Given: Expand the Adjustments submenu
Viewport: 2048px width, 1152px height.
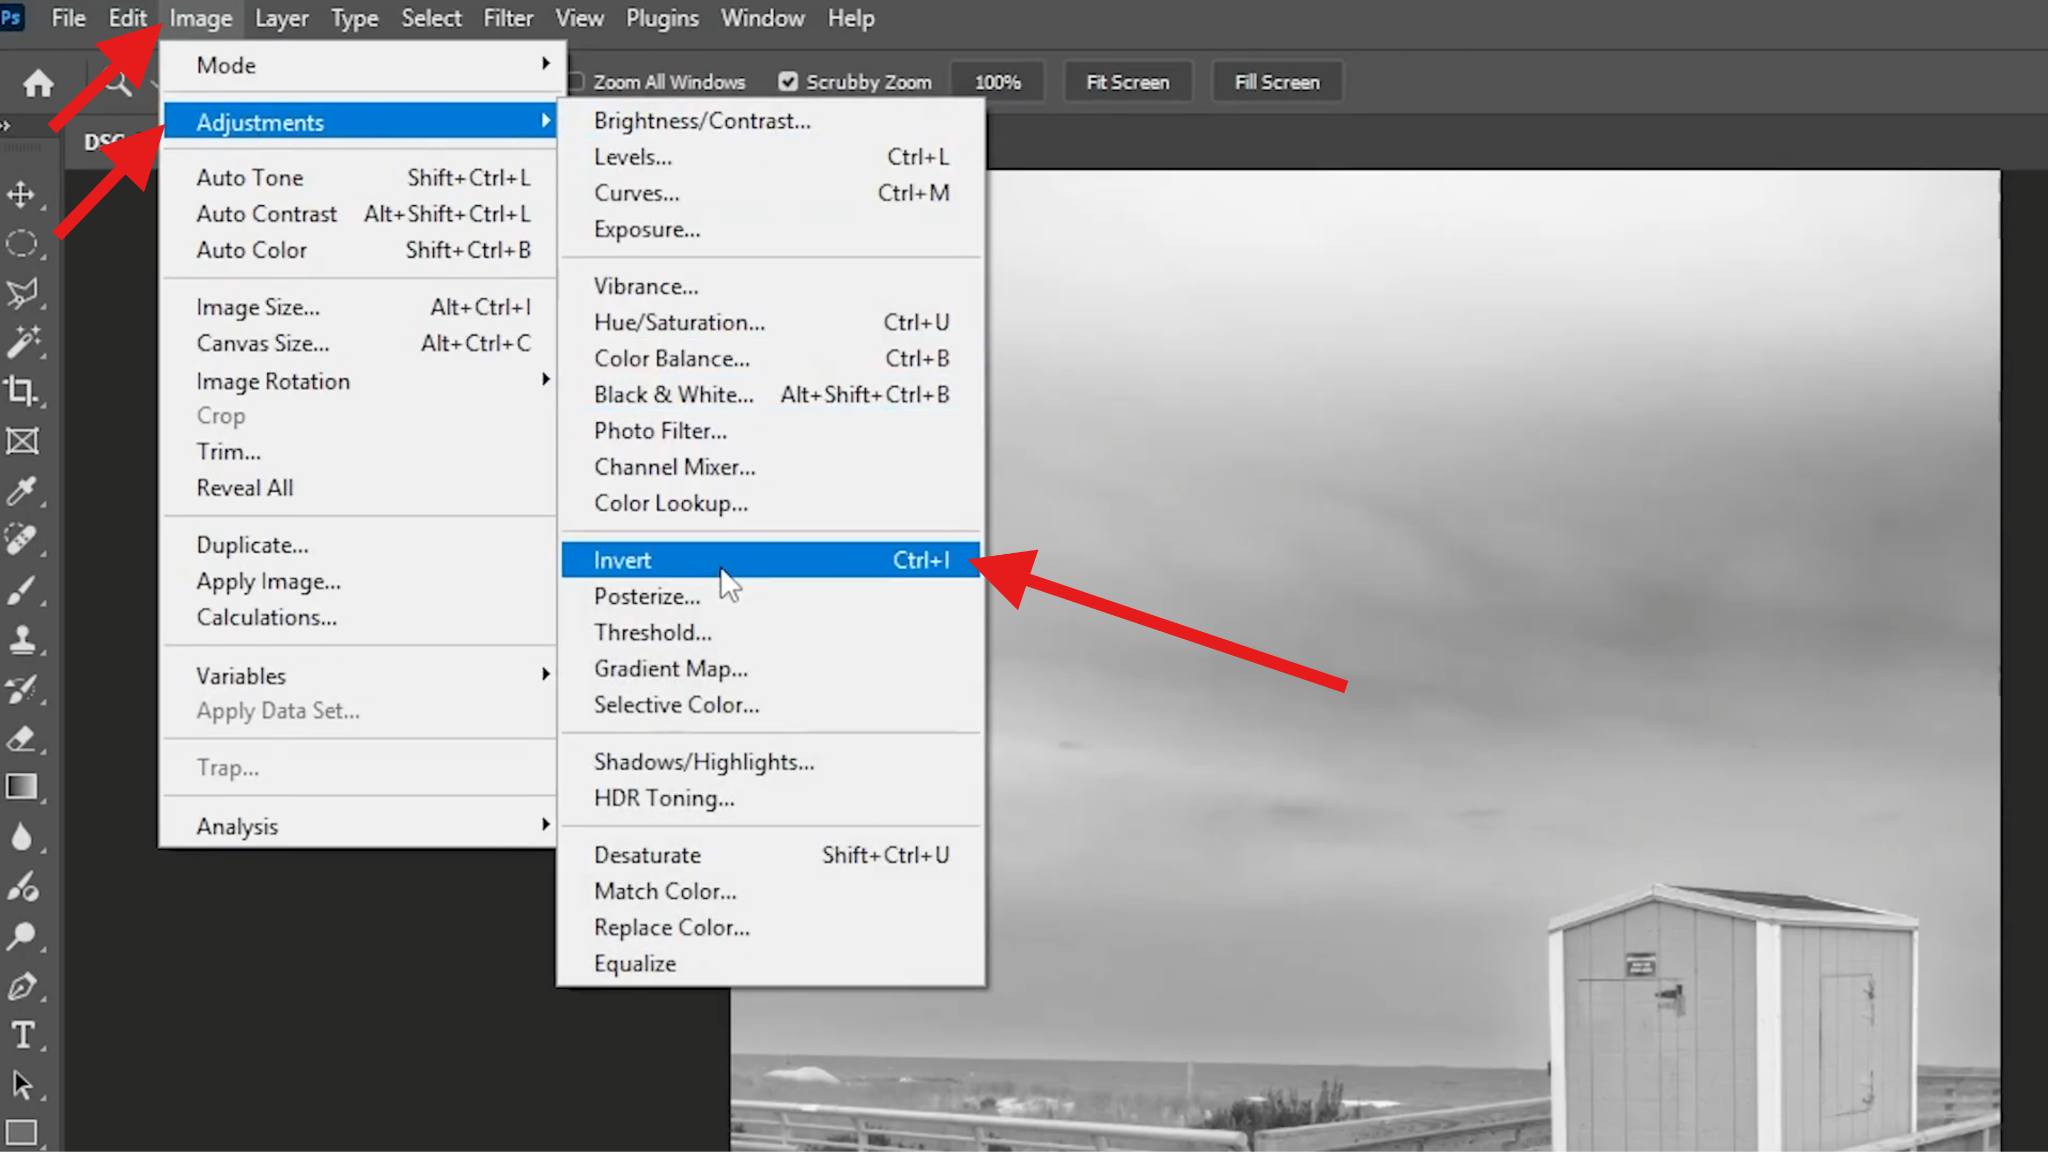Looking at the screenshot, I should tap(360, 122).
